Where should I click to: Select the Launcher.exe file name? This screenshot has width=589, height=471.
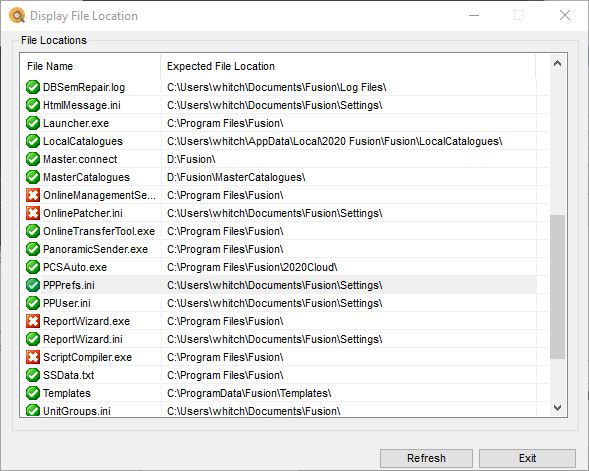click(x=76, y=124)
